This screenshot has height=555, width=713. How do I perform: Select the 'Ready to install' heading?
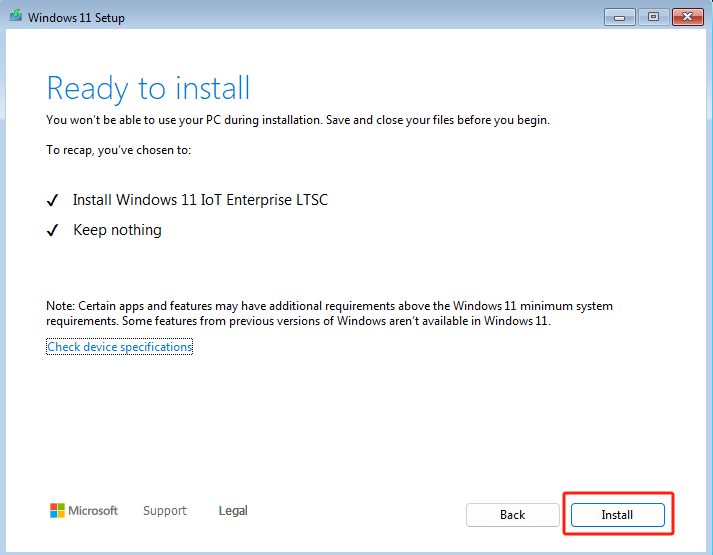pos(148,88)
